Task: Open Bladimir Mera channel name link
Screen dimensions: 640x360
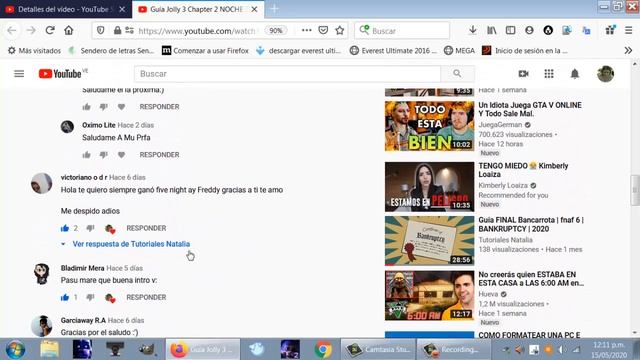Action: [82, 268]
